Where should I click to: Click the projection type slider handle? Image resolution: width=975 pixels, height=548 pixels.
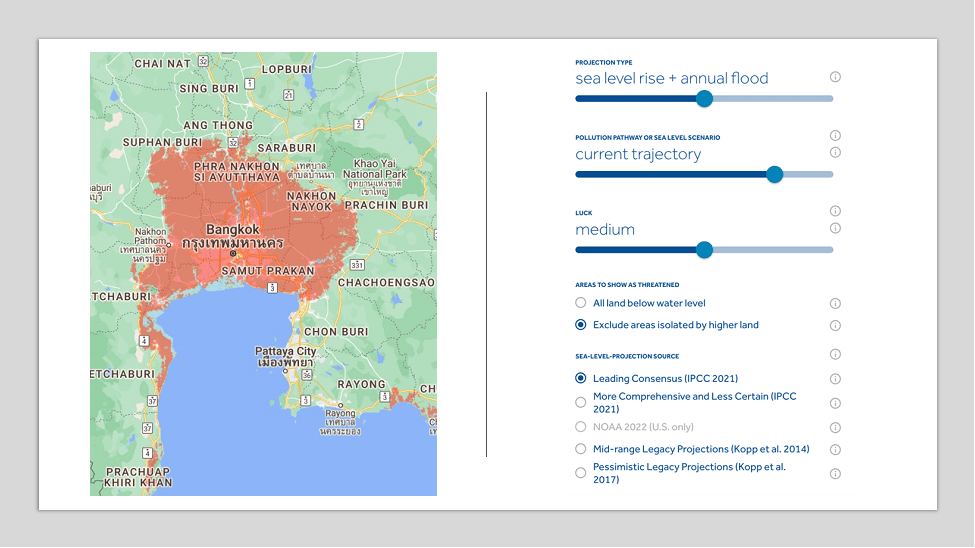[x=704, y=98]
